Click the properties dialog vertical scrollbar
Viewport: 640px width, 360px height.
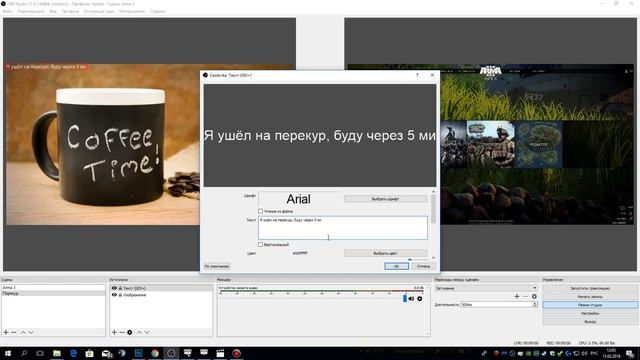[x=433, y=209]
